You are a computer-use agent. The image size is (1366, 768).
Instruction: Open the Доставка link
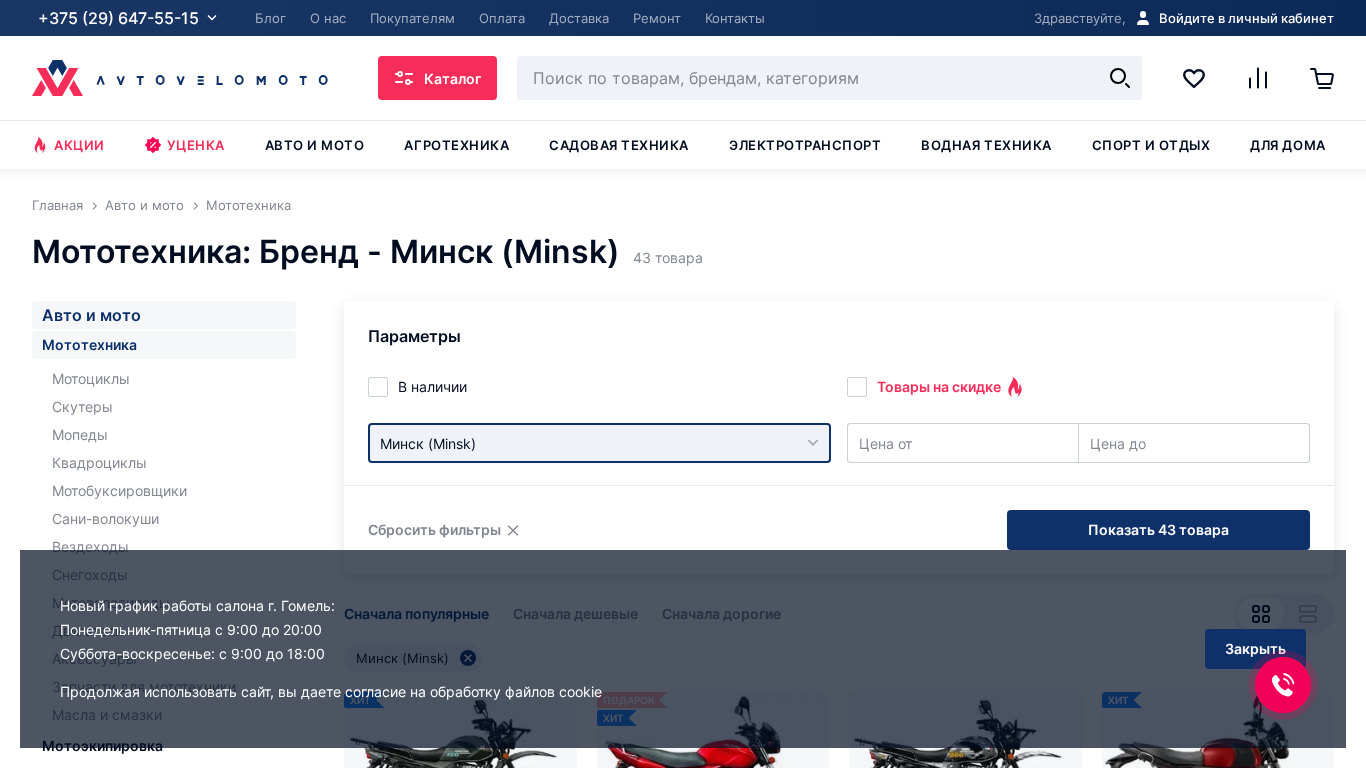coord(579,18)
